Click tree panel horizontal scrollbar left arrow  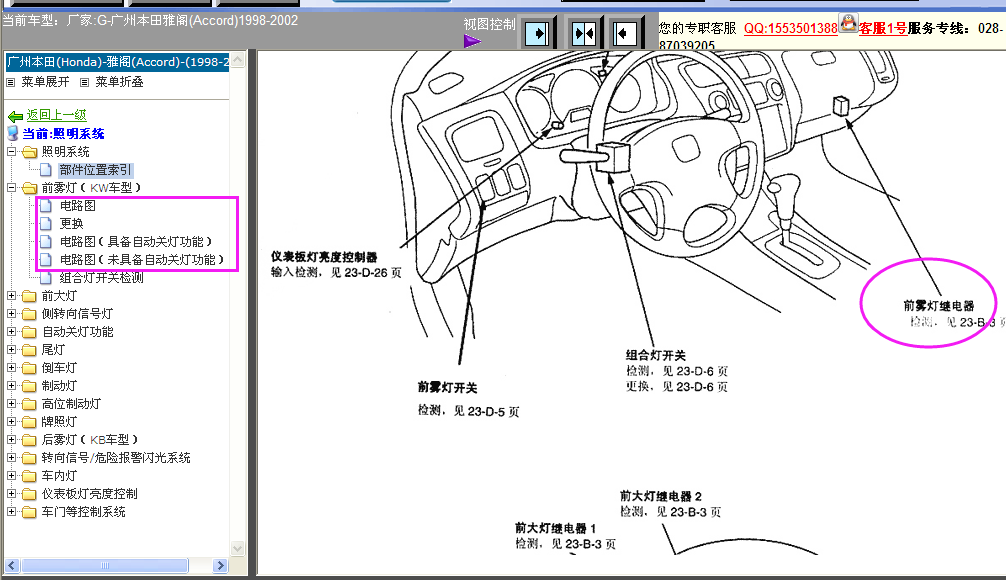click(x=12, y=566)
